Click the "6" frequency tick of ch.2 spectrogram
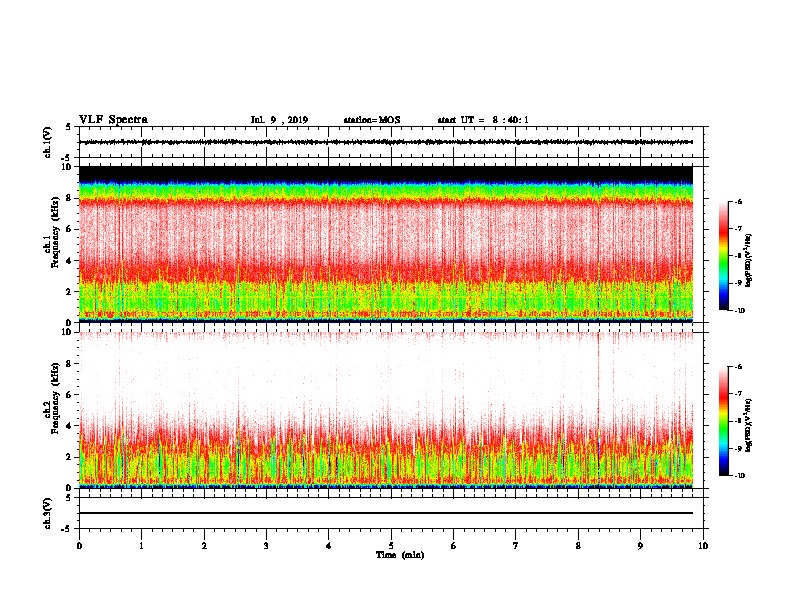Screen dimensions: 792x612 (70, 394)
